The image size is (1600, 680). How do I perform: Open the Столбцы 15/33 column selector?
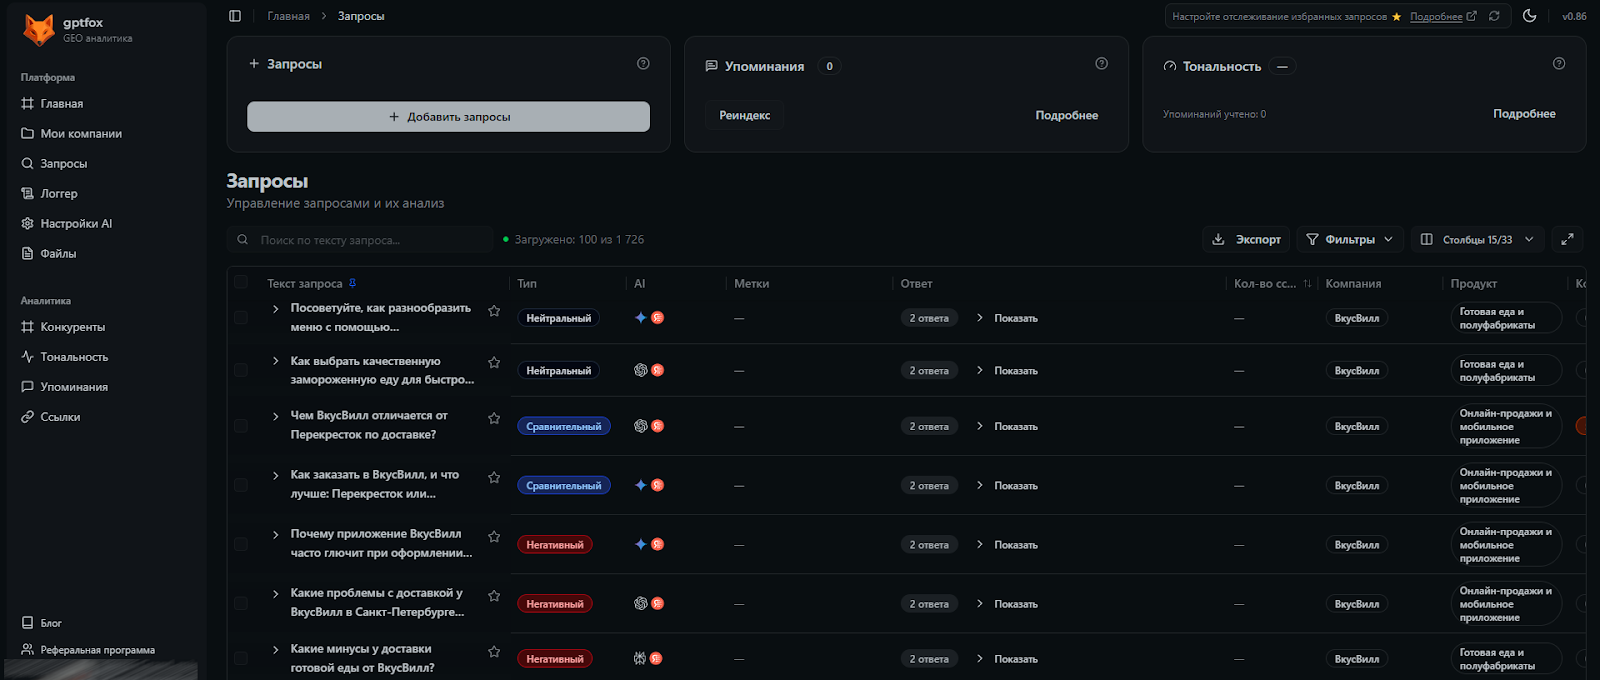pyautogui.click(x=1477, y=239)
